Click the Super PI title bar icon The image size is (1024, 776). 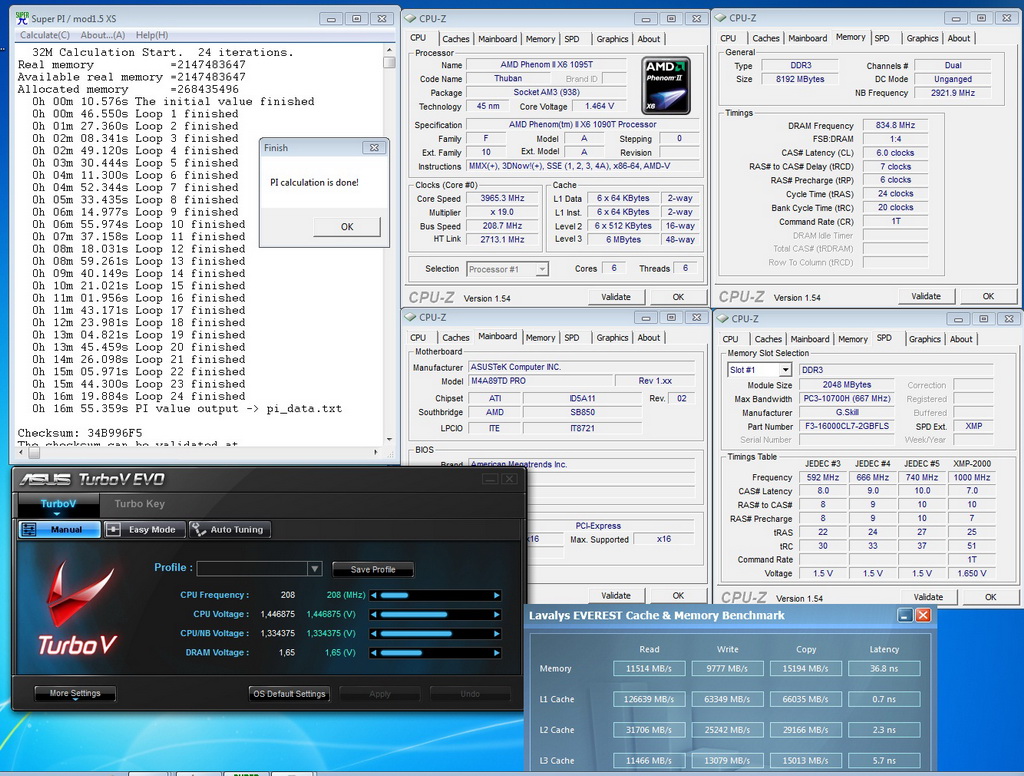click(x=22, y=18)
